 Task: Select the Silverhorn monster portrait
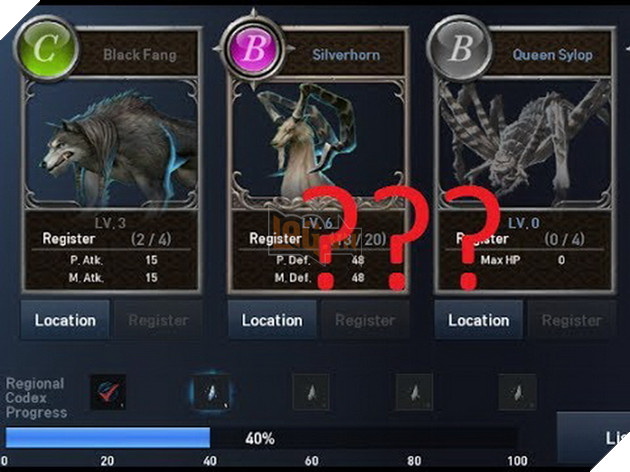(x=318, y=143)
